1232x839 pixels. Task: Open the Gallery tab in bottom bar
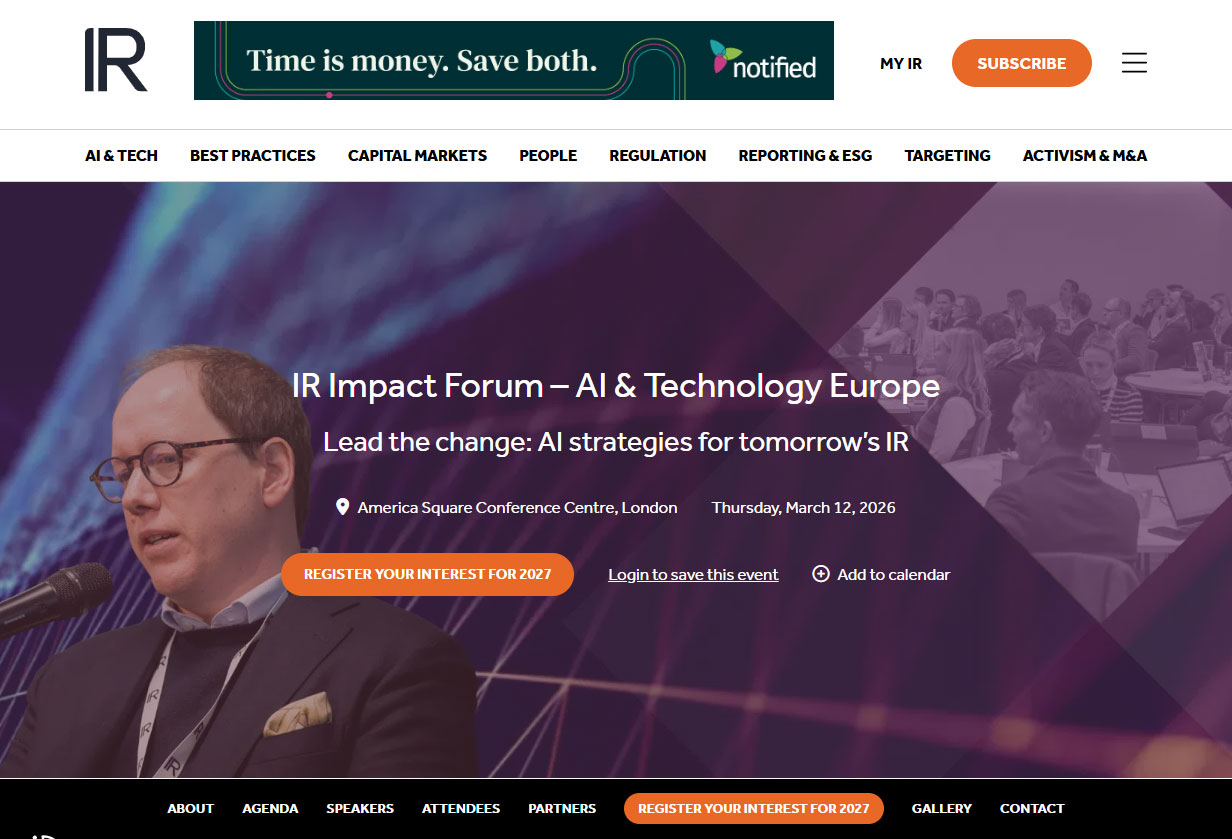pyautogui.click(x=942, y=808)
